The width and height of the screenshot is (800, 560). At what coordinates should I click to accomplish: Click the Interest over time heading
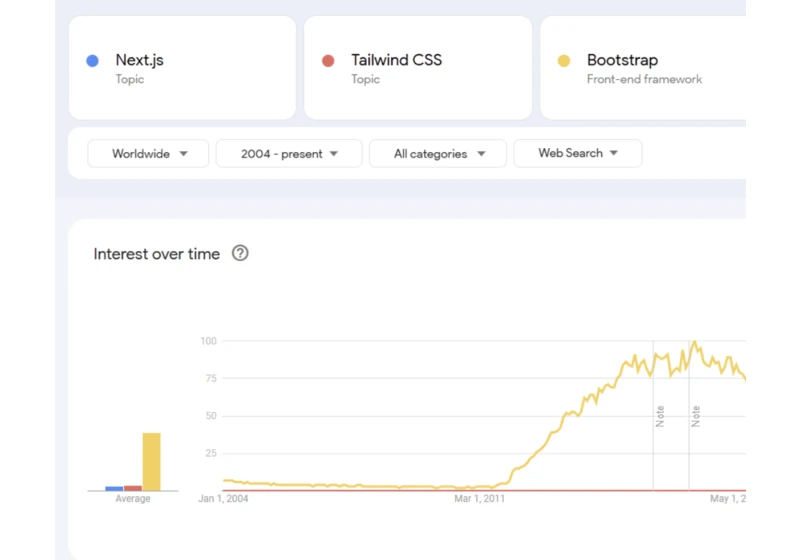tap(157, 254)
